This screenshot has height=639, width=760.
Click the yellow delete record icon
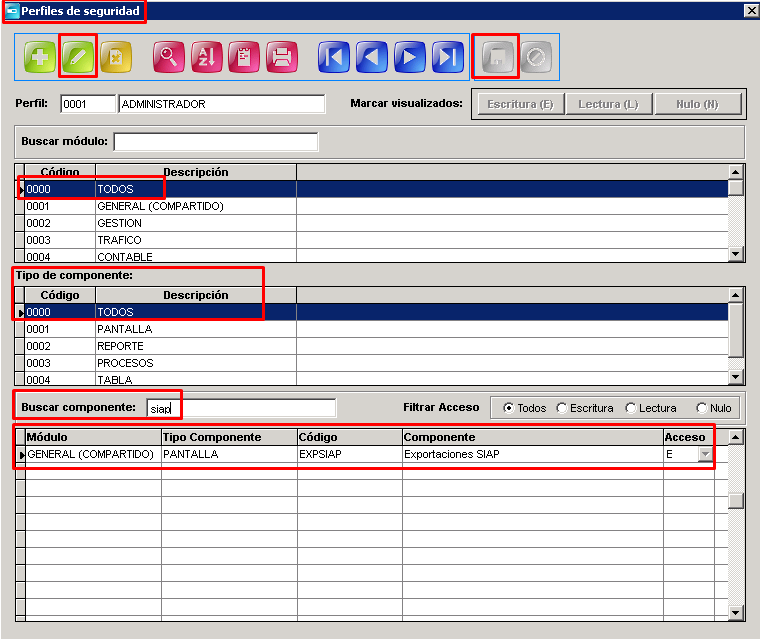(116, 57)
